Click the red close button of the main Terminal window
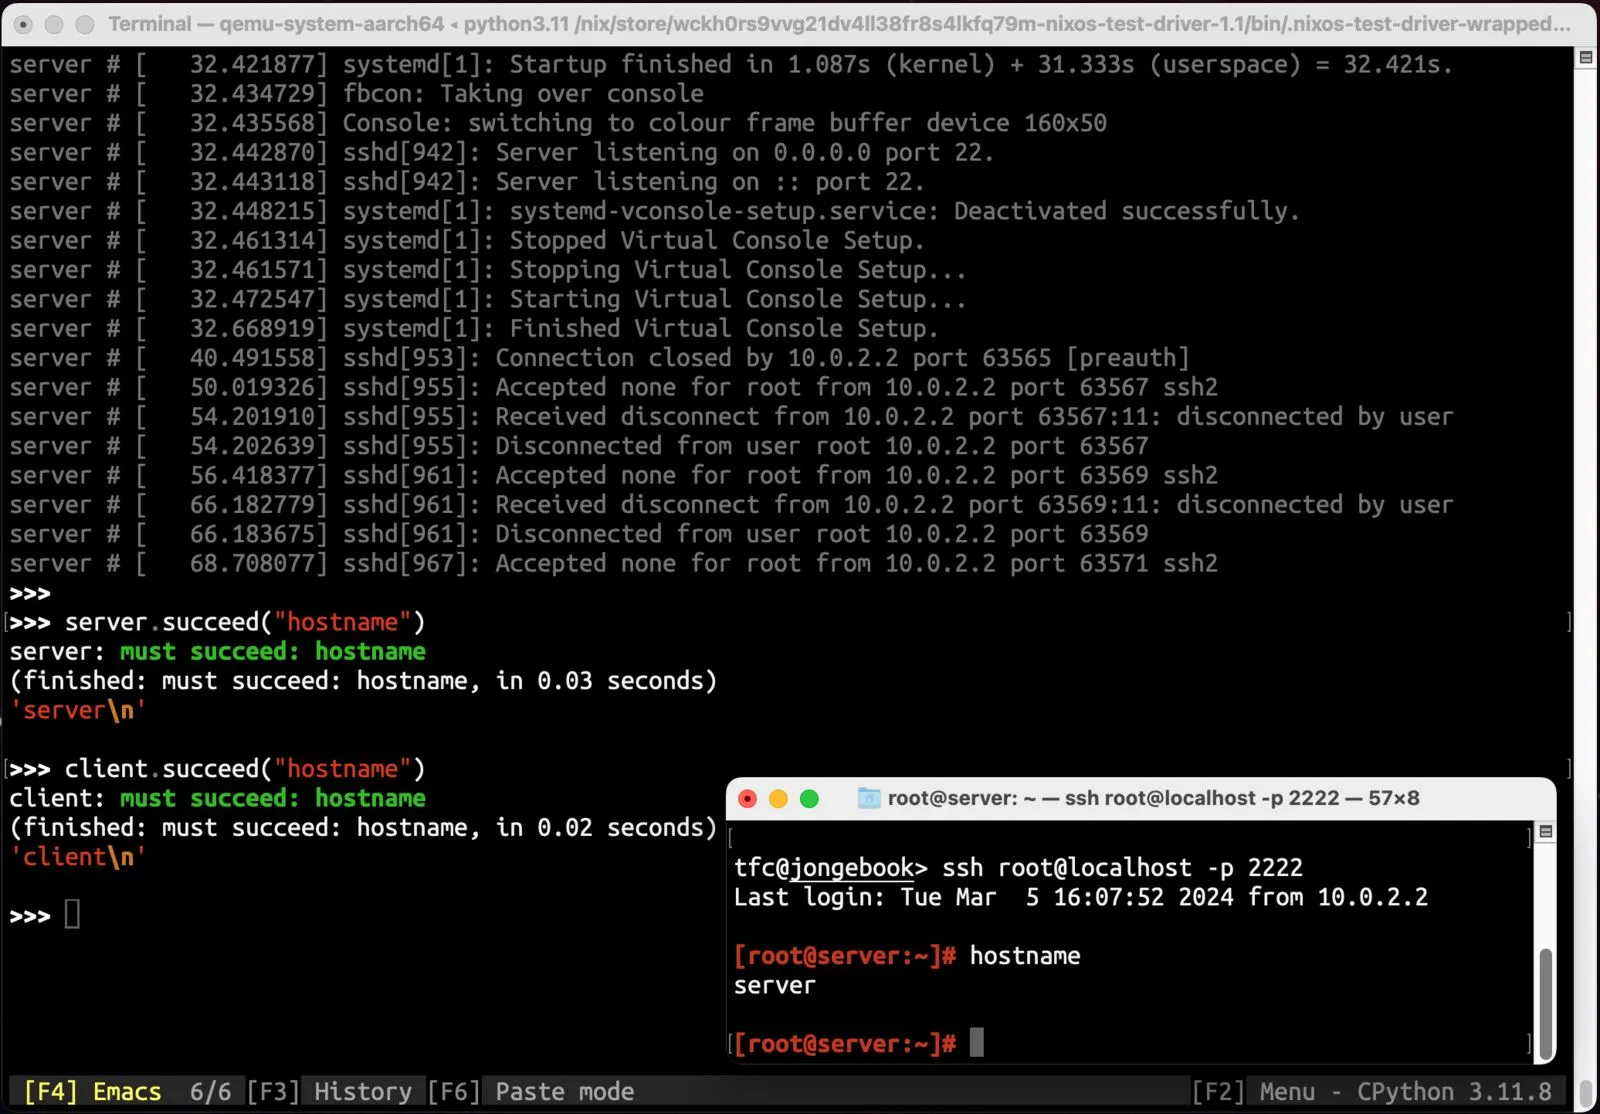 click(22, 23)
